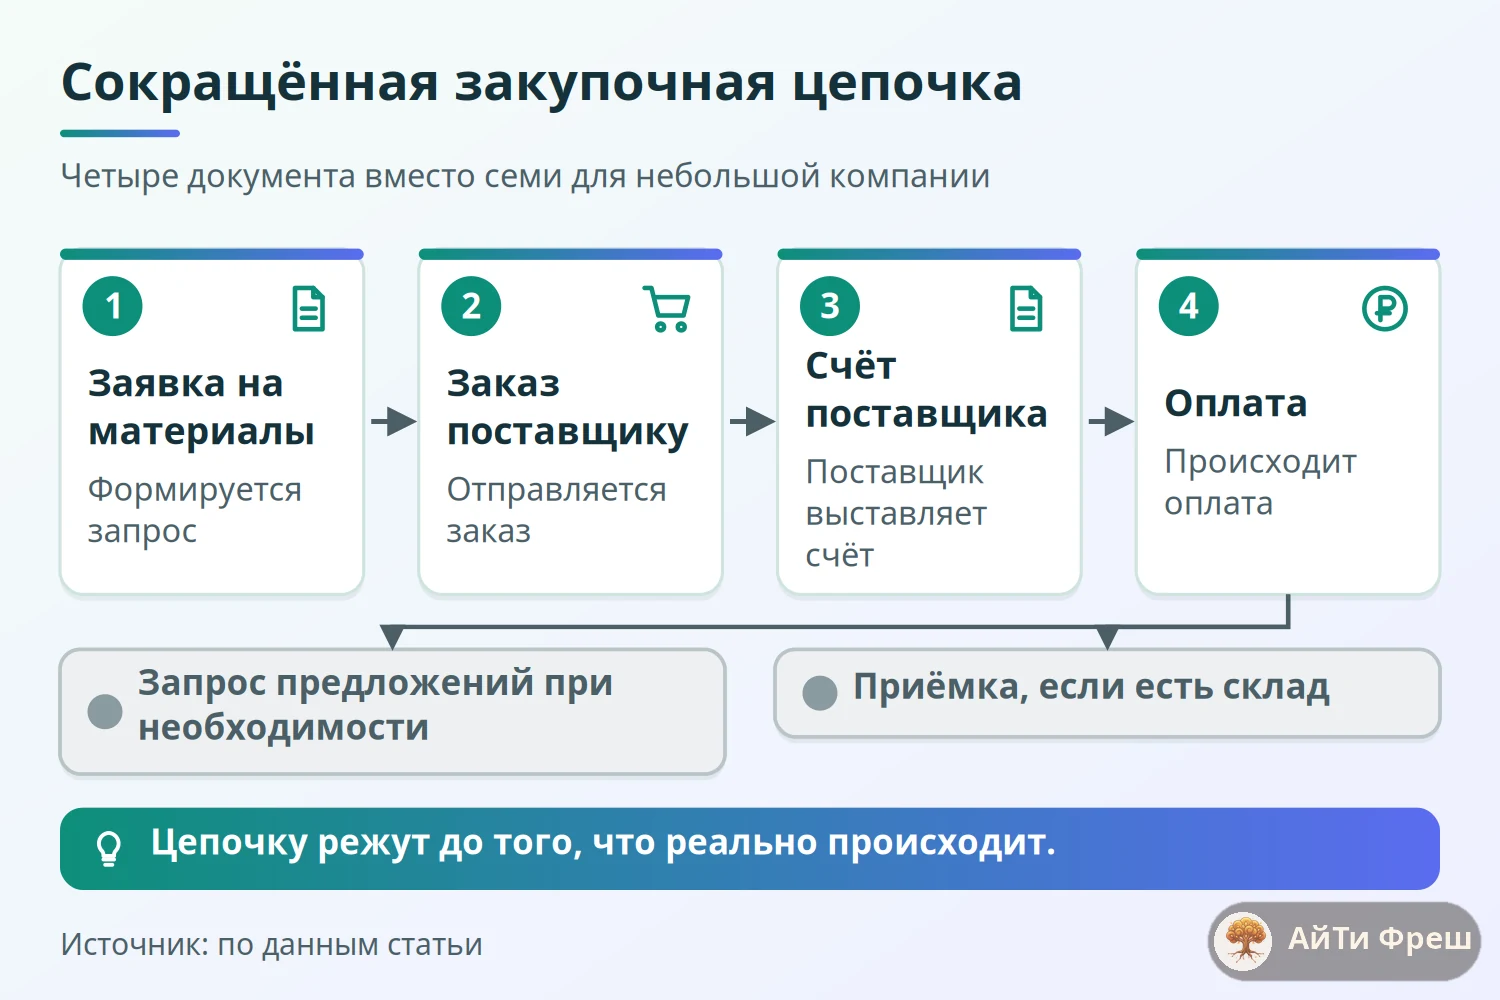This screenshot has width=1500, height=1000.
Task: Click the grey dot beside Приёмка, если есть склад
Action: pyautogui.click(x=820, y=693)
